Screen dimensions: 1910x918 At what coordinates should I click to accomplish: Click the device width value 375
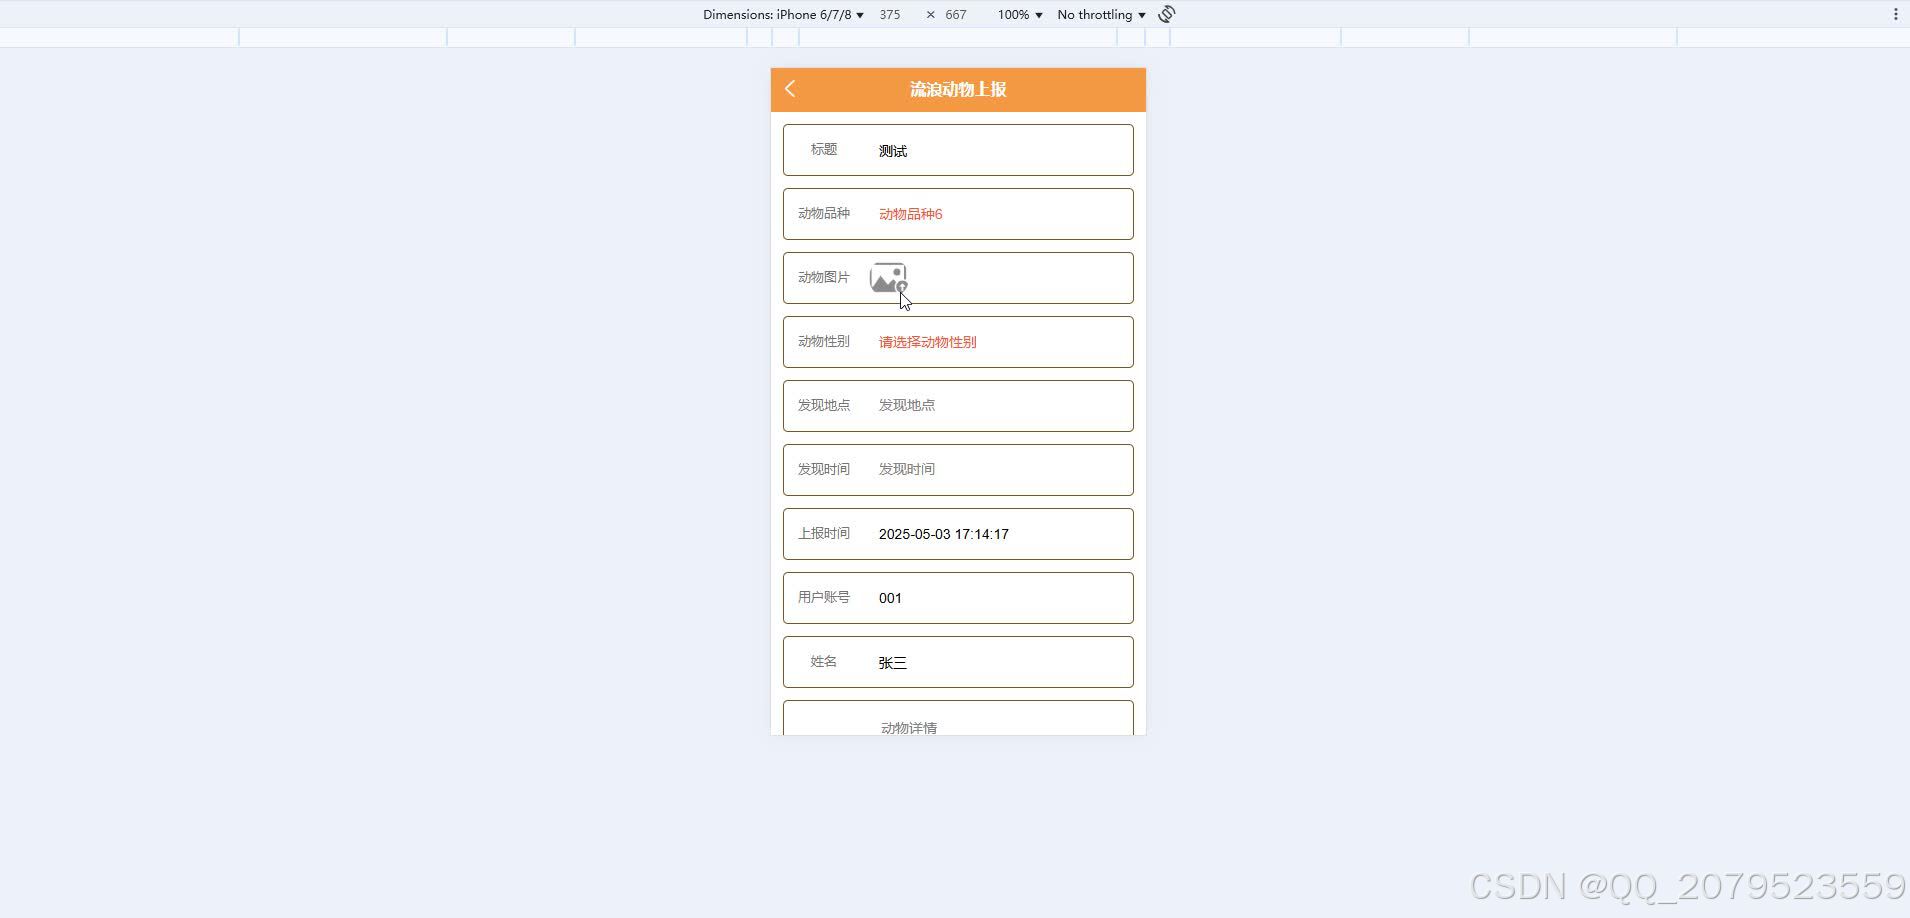pos(888,14)
